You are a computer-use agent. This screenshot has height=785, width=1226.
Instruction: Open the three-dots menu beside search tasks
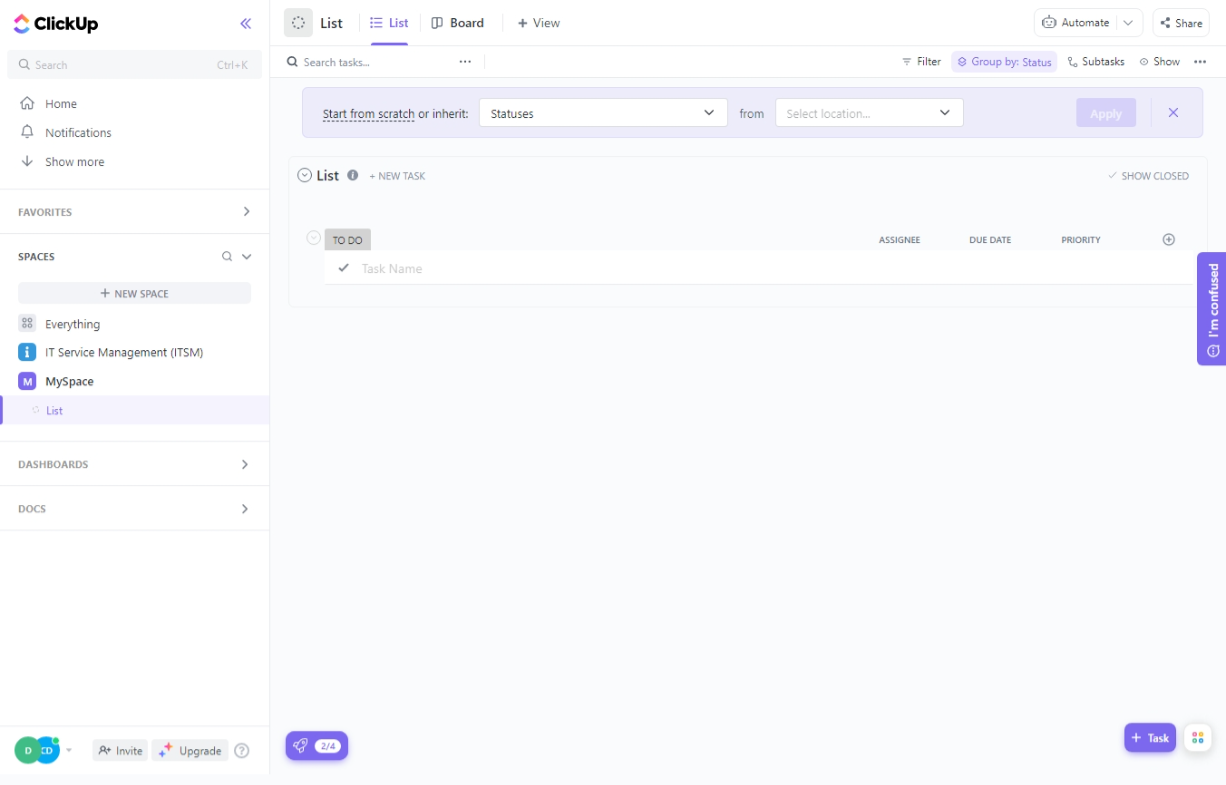465,62
